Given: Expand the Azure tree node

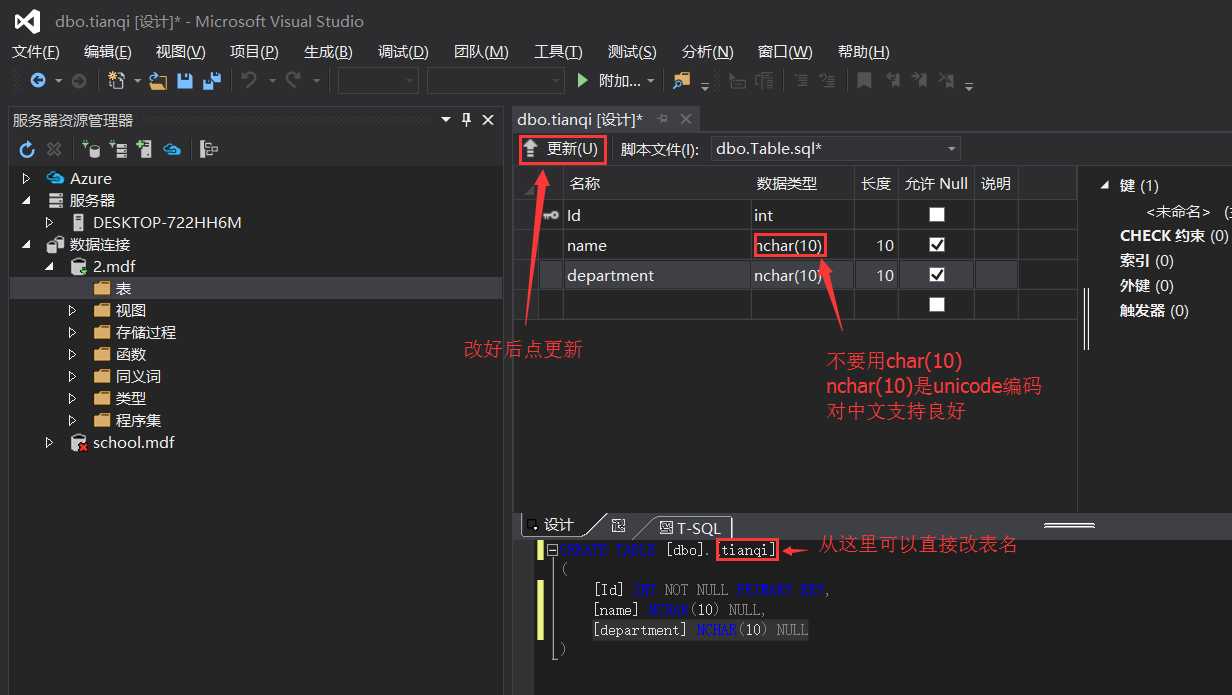Looking at the screenshot, I should click(x=27, y=179).
